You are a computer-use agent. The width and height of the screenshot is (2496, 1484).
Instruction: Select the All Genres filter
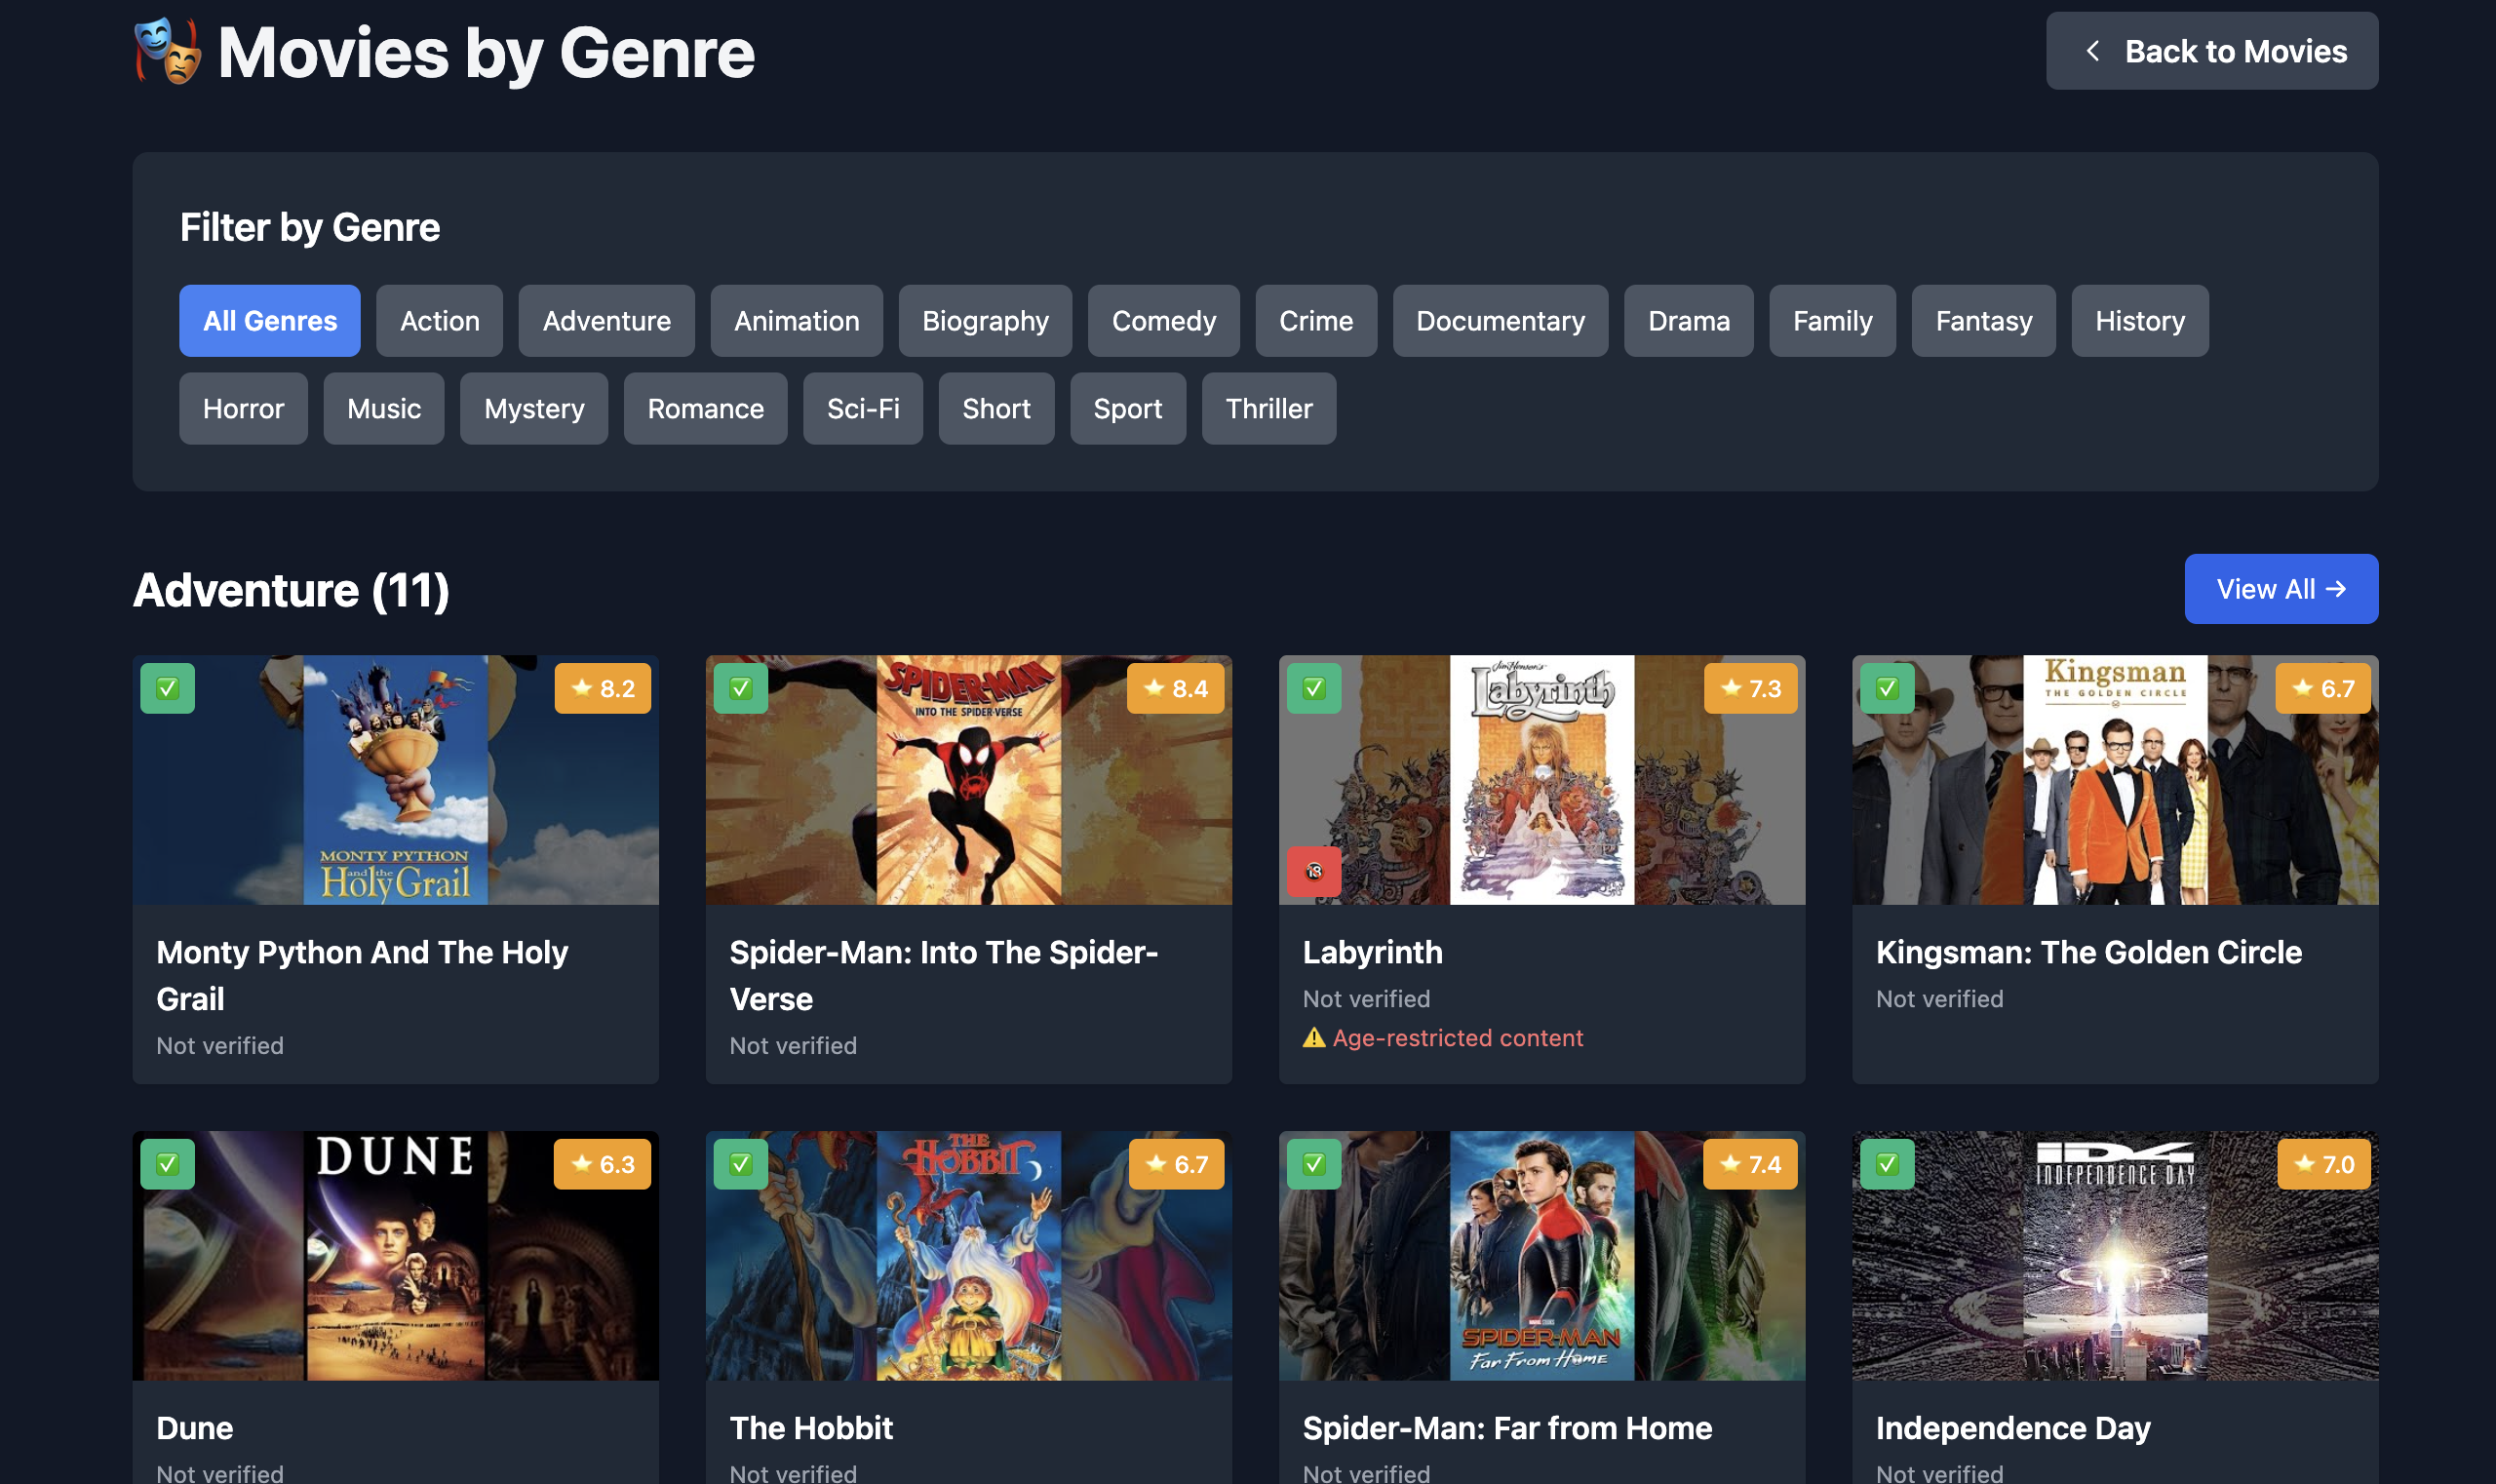270,321
